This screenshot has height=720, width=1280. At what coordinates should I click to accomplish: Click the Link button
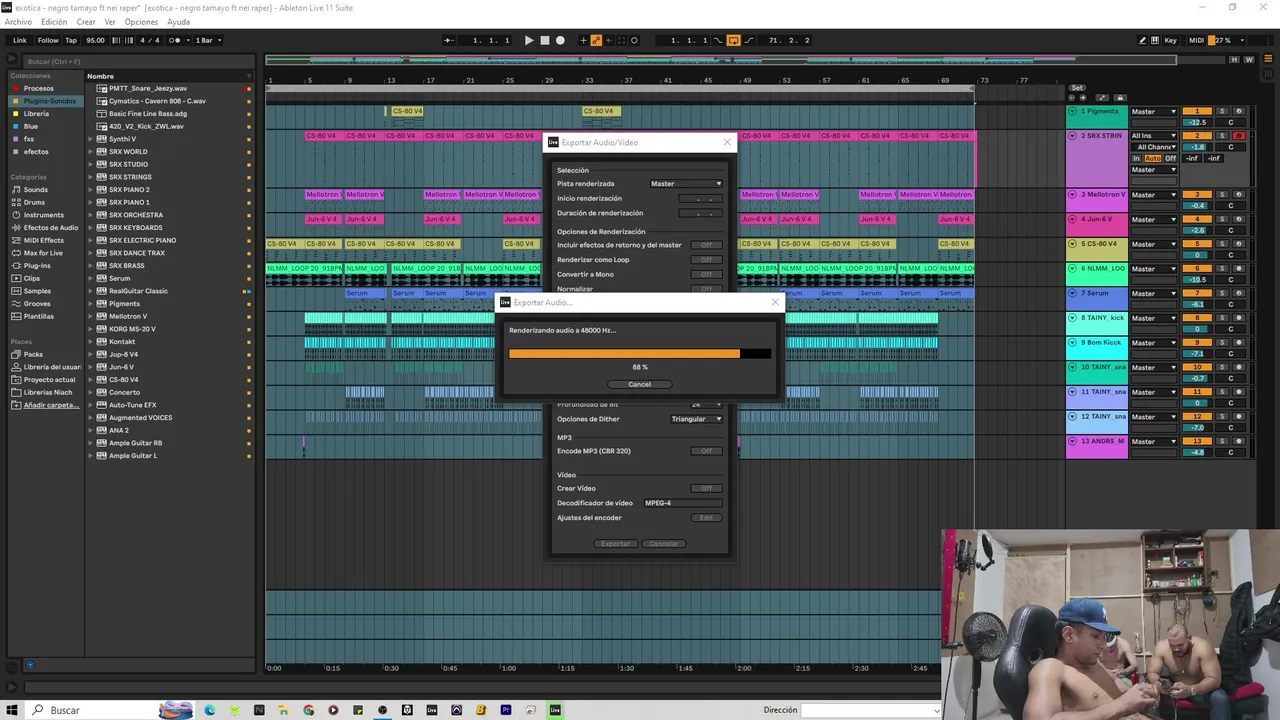[x=20, y=40]
